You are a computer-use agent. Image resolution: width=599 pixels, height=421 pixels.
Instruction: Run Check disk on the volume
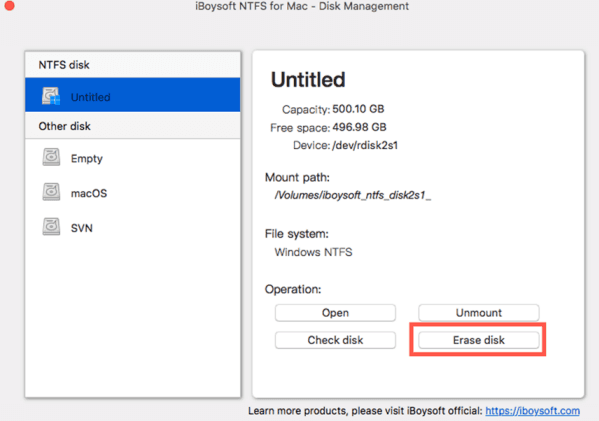click(x=335, y=340)
